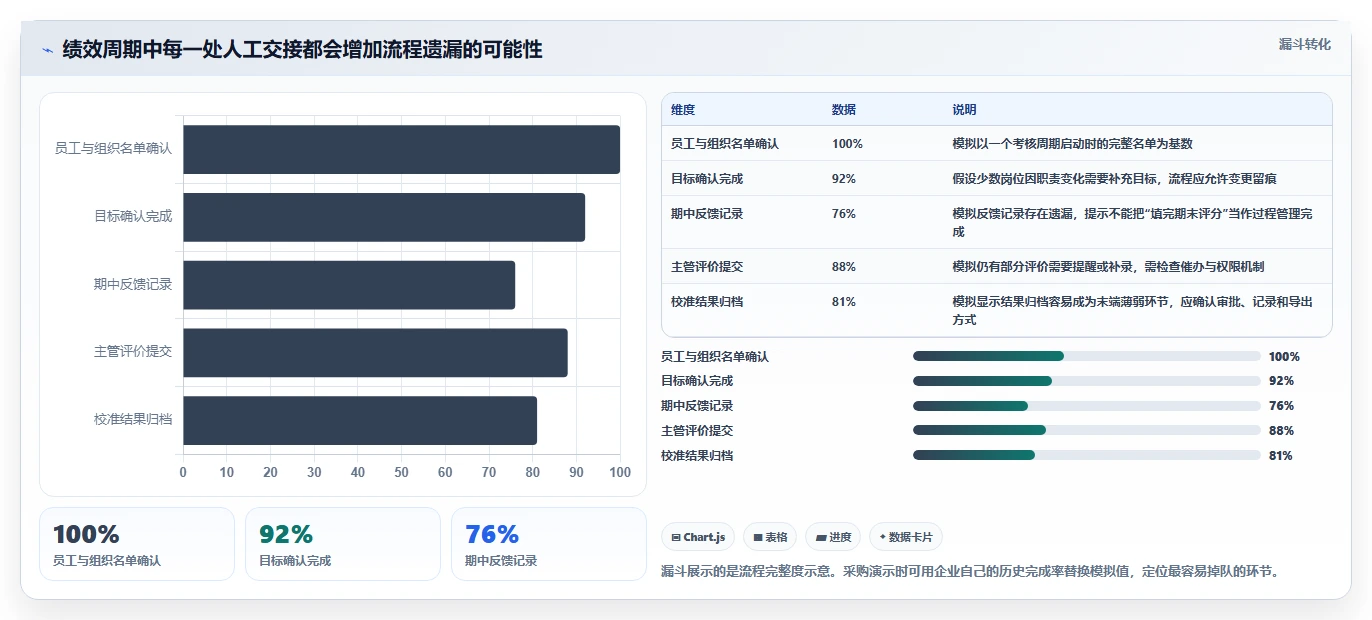Viewport: 1372px width, 620px height.
Task: Click the 期中反馈记录 76% progress bar
Action: point(1086,406)
